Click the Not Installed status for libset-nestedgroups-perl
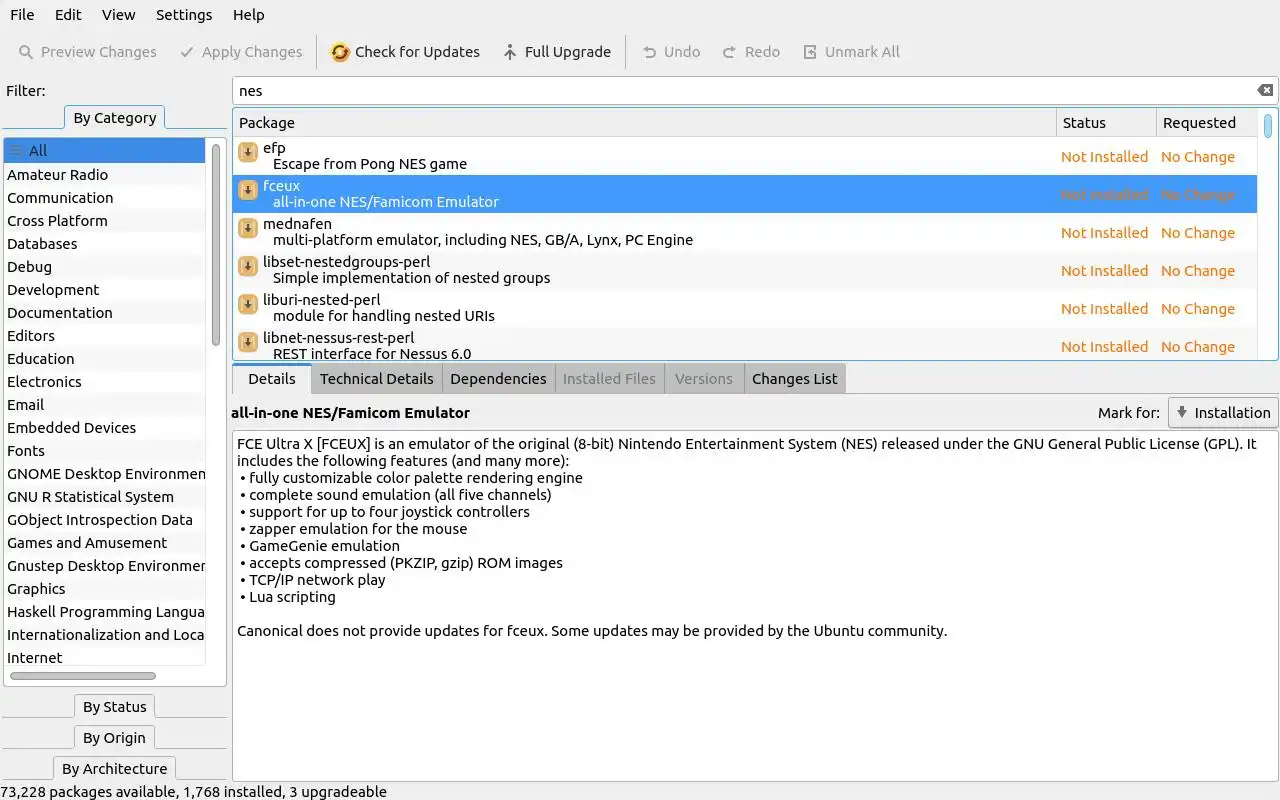 tap(1104, 271)
